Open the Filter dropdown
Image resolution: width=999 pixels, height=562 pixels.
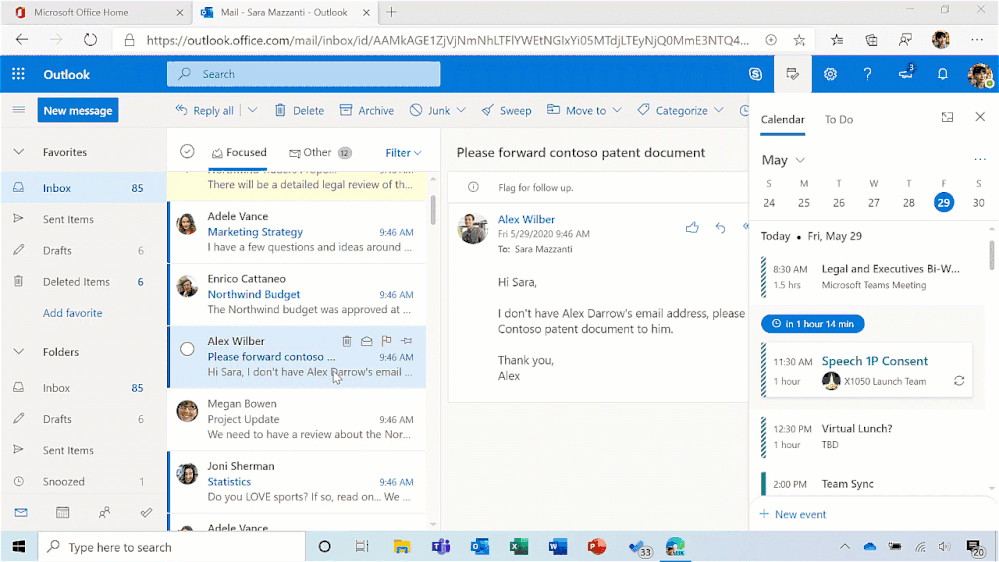point(403,153)
